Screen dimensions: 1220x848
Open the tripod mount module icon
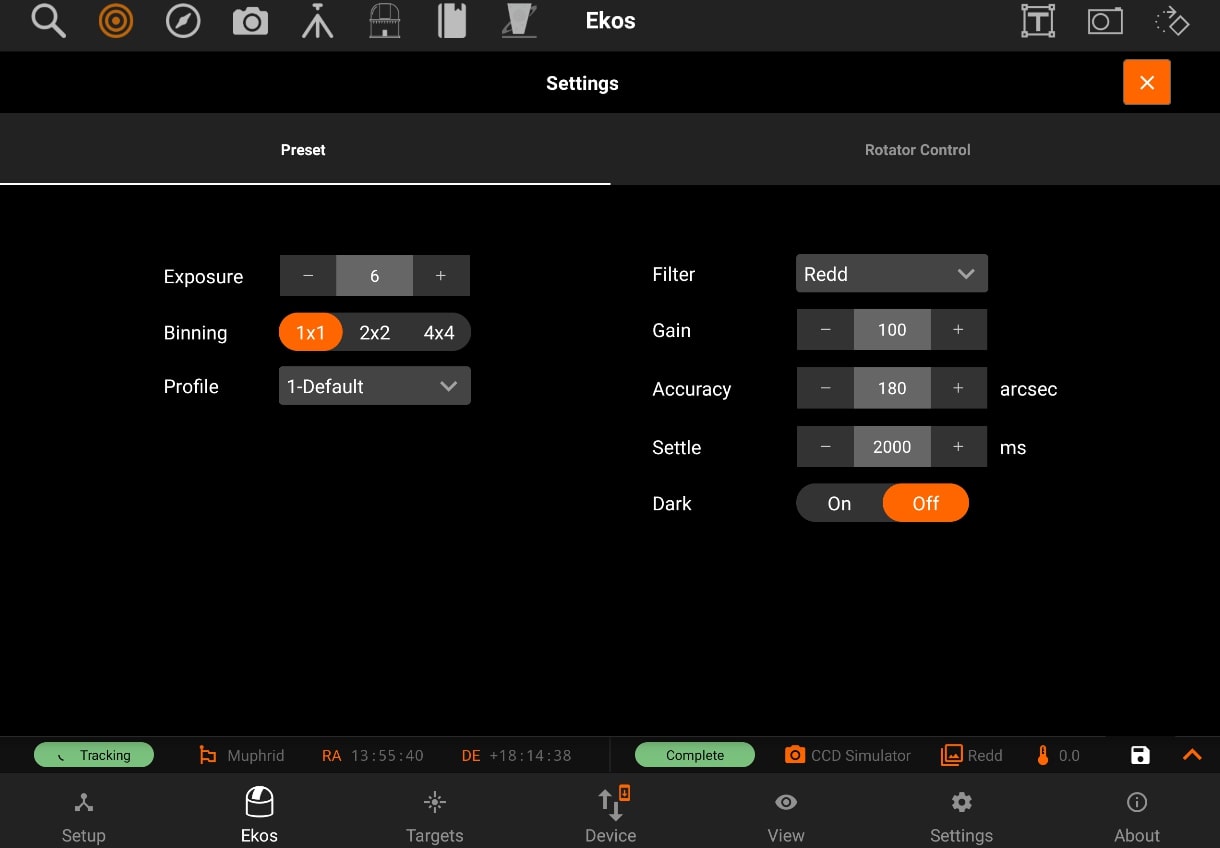coord(318,21)
